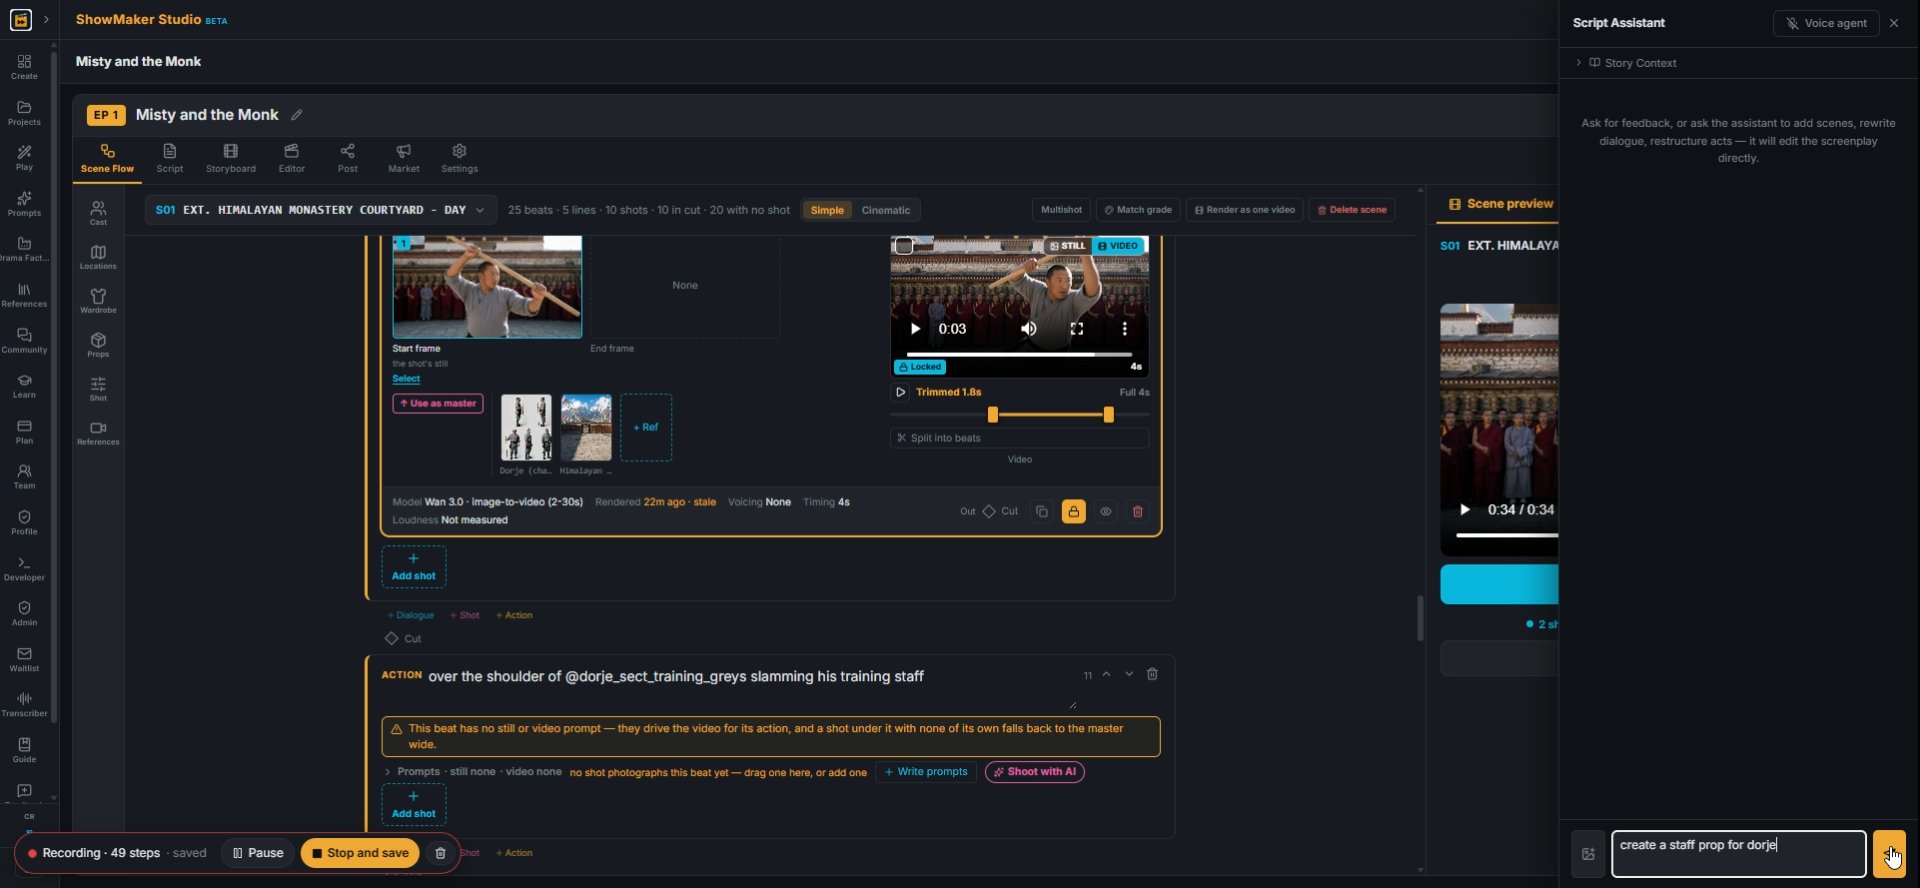This screenshot has height=888, width=1920.
Task: Discard the recording with the trash icon
Action: (x=440, y=853)
